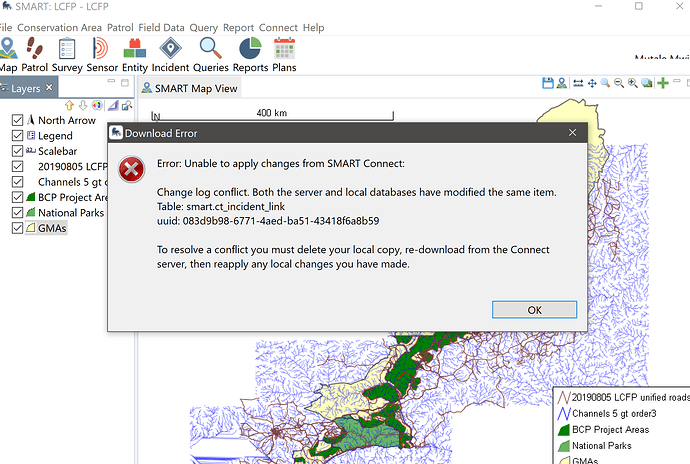Toggle the BCP Project Areas layer checkbox
The image size is (690, 464).
18,197
